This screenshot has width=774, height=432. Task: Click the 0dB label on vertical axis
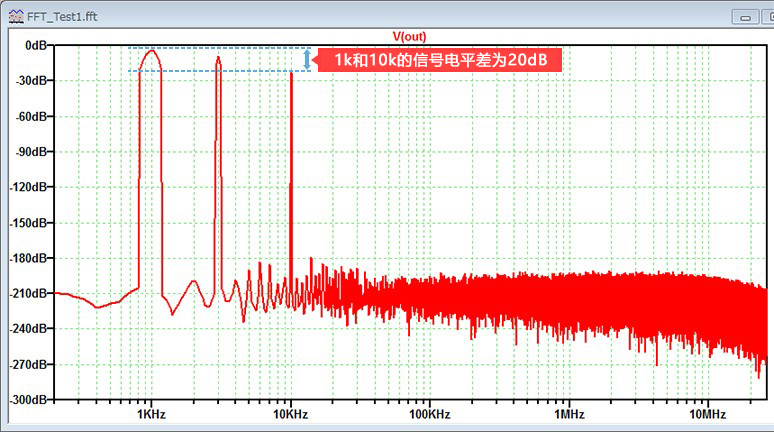coord(36,46)
